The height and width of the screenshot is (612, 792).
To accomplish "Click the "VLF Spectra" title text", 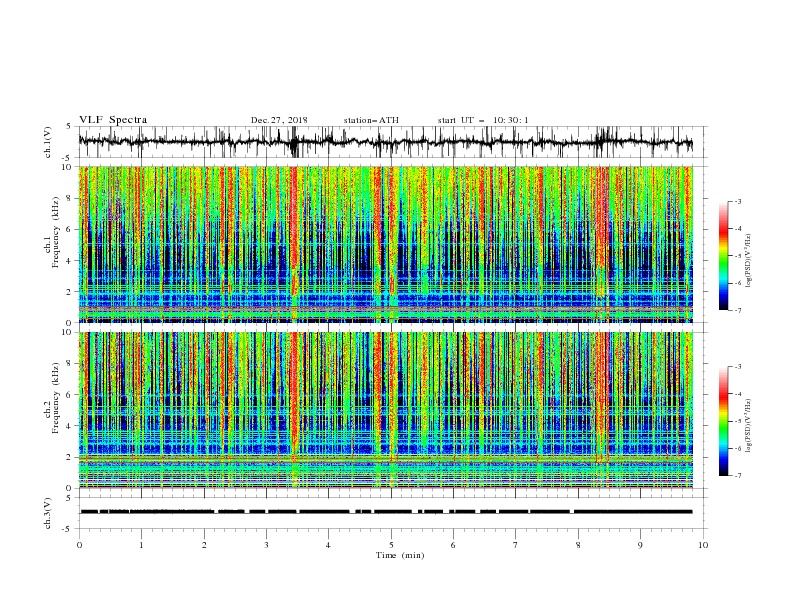I will click(x=113, y=120).
